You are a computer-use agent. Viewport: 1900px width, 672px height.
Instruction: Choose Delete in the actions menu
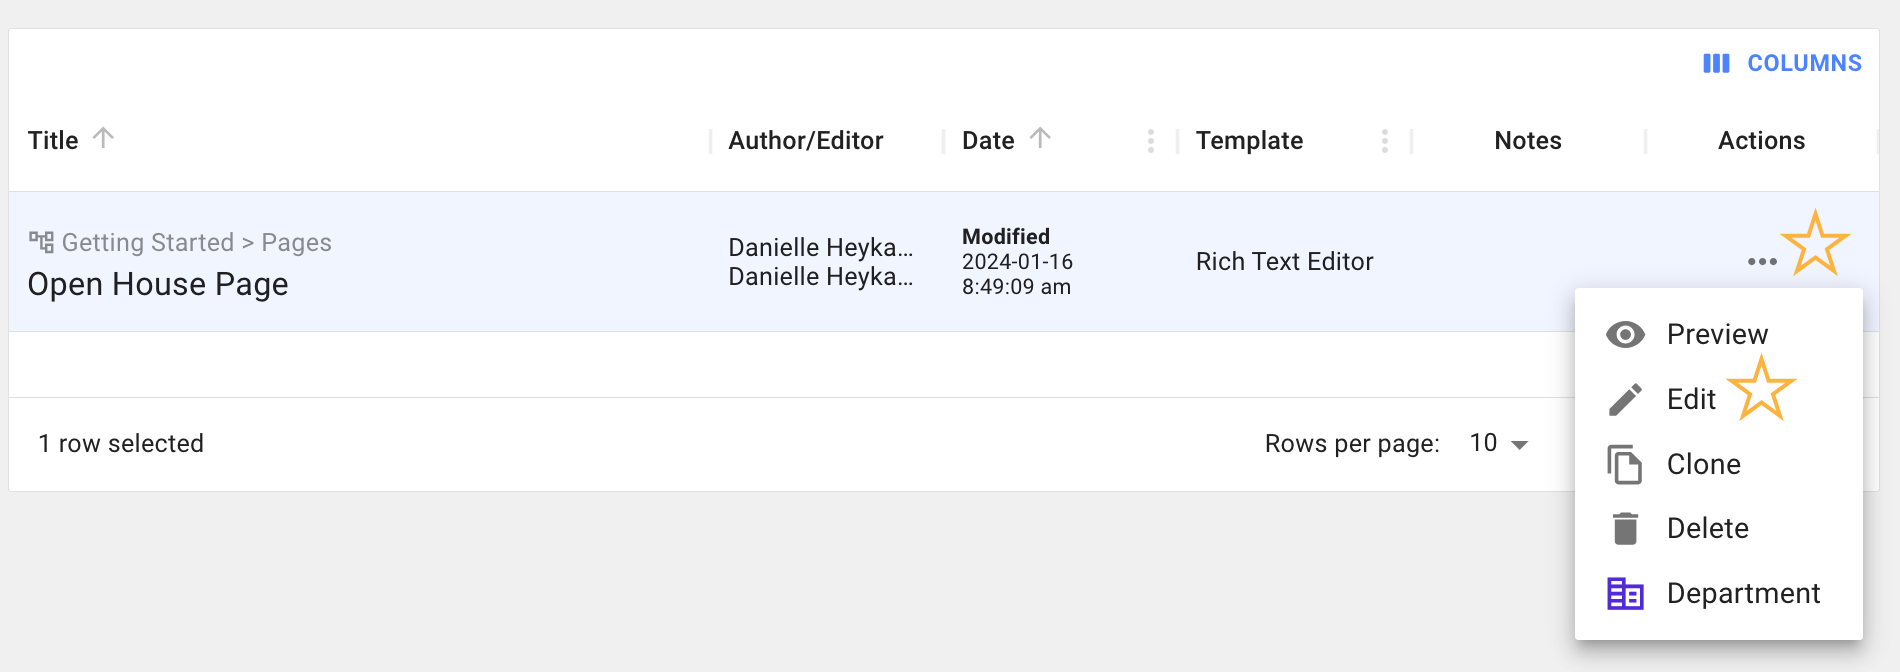coord(1707,529)
